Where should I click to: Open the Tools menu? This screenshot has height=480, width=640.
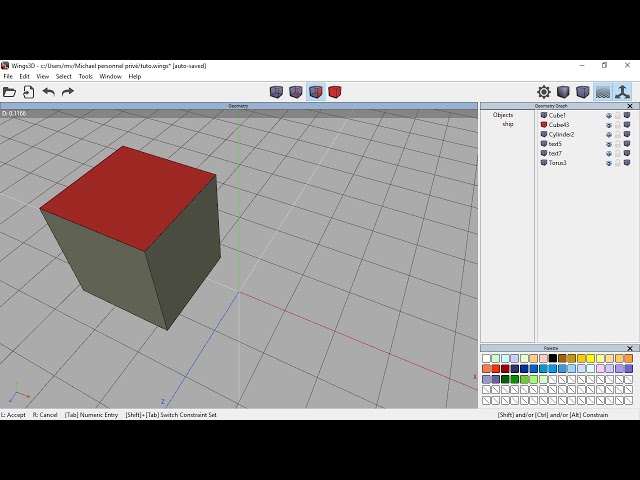[85, 76]
